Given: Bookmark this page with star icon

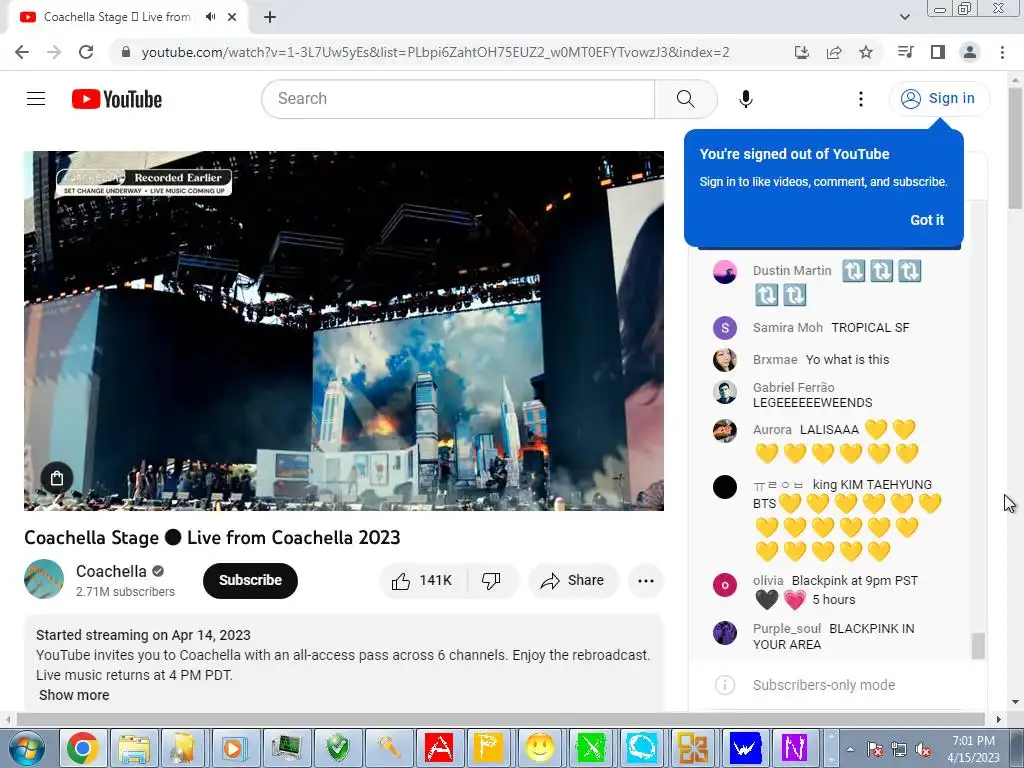Looking at the screenshot, I should click(866, 52).
